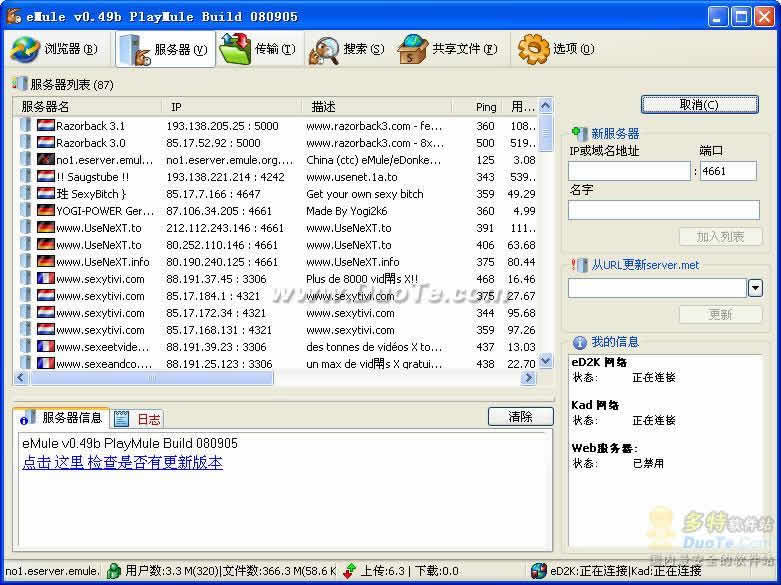Select the server at 85.17.172.34 : 4321

coord(216,313)
